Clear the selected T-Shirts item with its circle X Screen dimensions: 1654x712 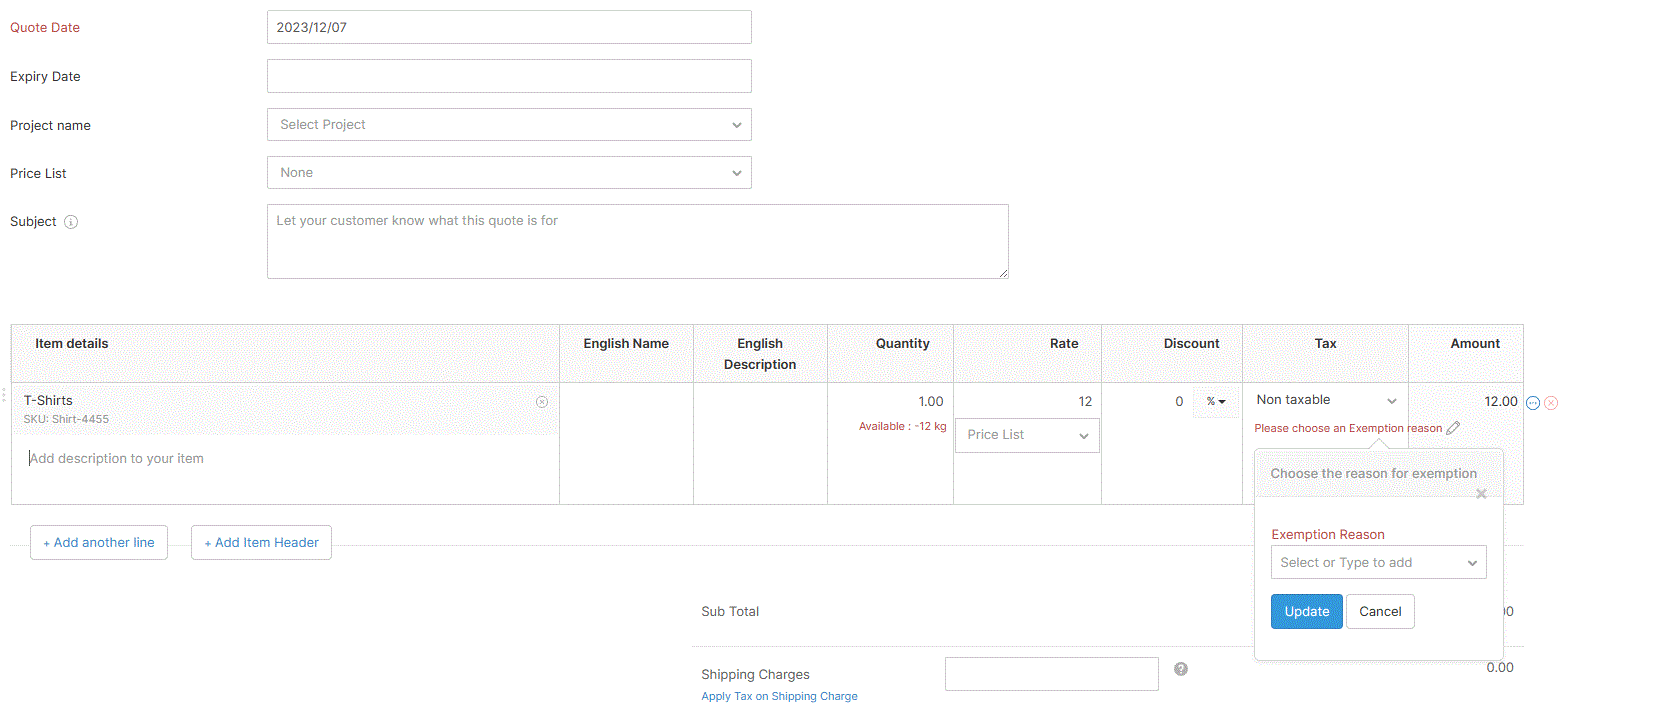point(542,402)
